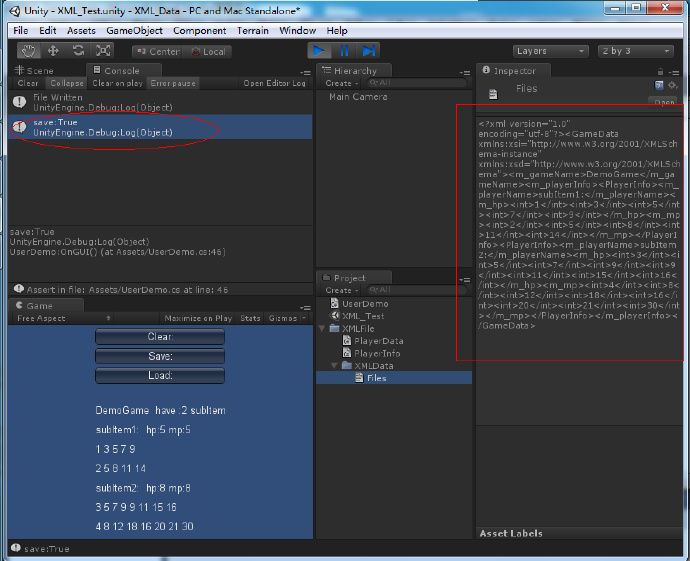Open the Edit menu
Image resolution: width=690 pixels, height=561 pixels.
[48, 30]
